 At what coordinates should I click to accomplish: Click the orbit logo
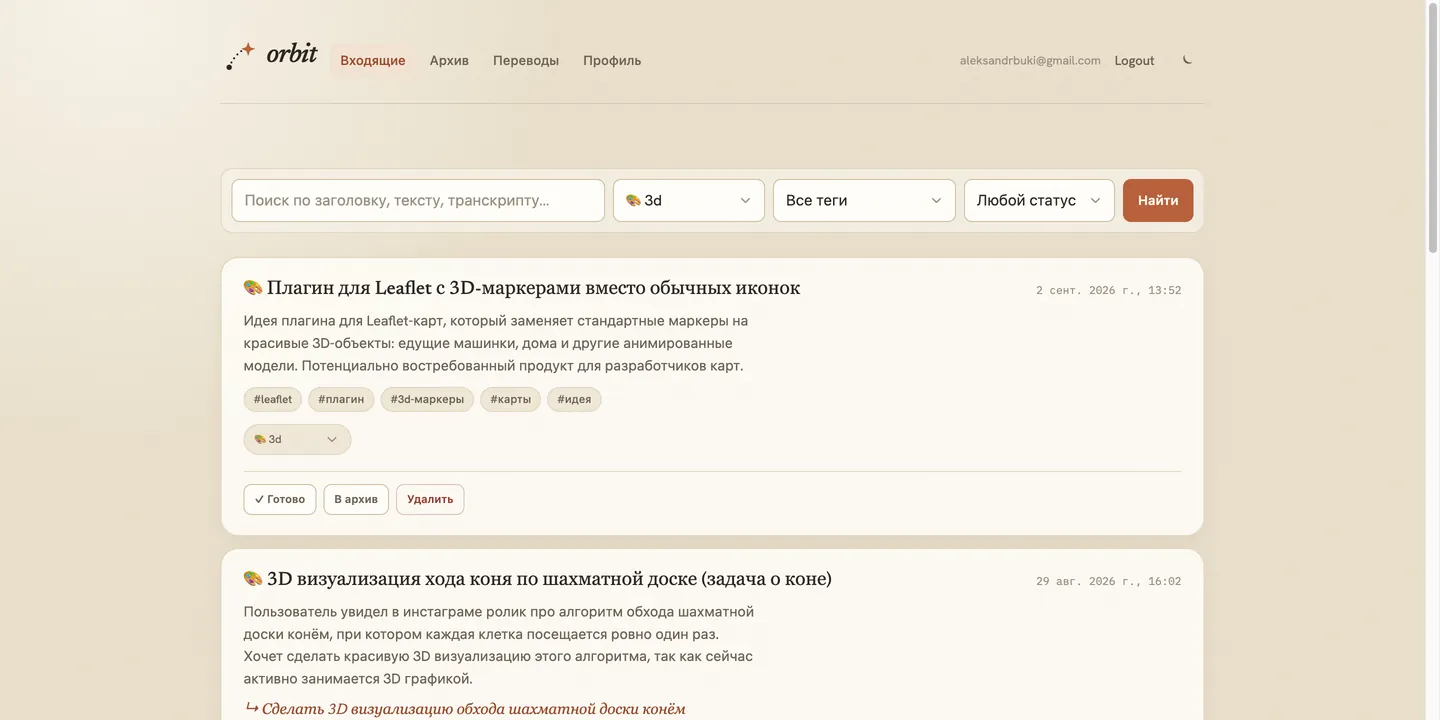pyautogui.click(x=272, y=56)
